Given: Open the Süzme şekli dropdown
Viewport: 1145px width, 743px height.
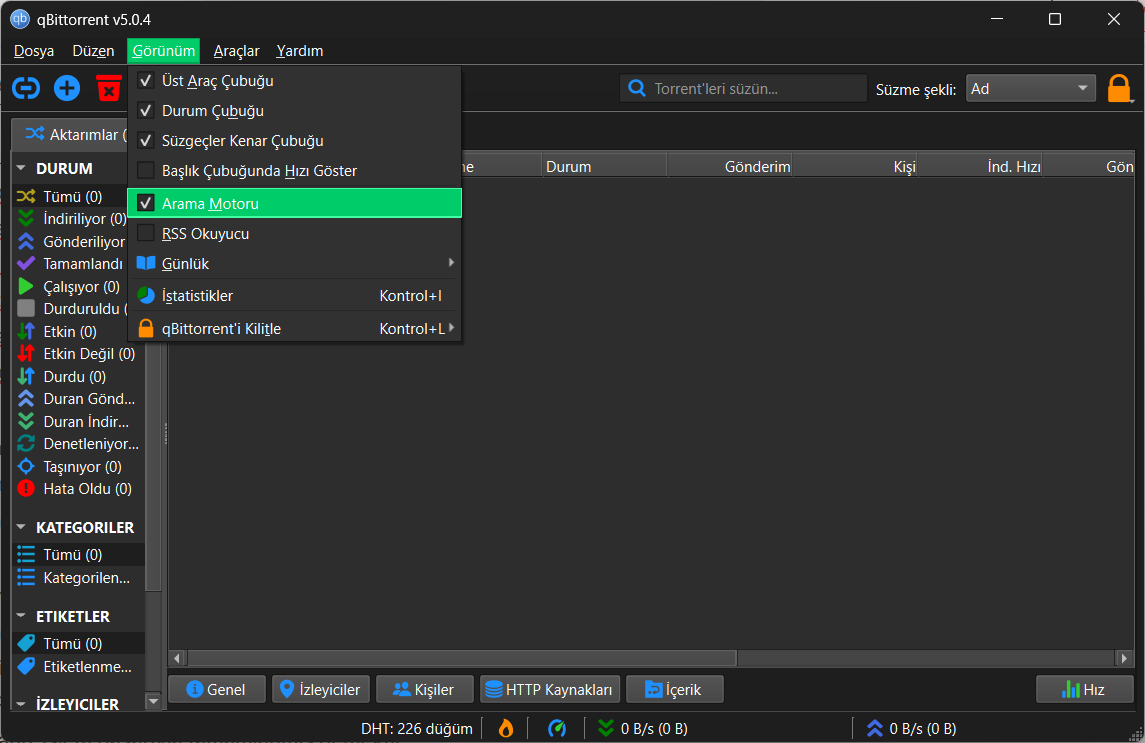Looking at the screenshot, I should click(x=1030, y=88).
